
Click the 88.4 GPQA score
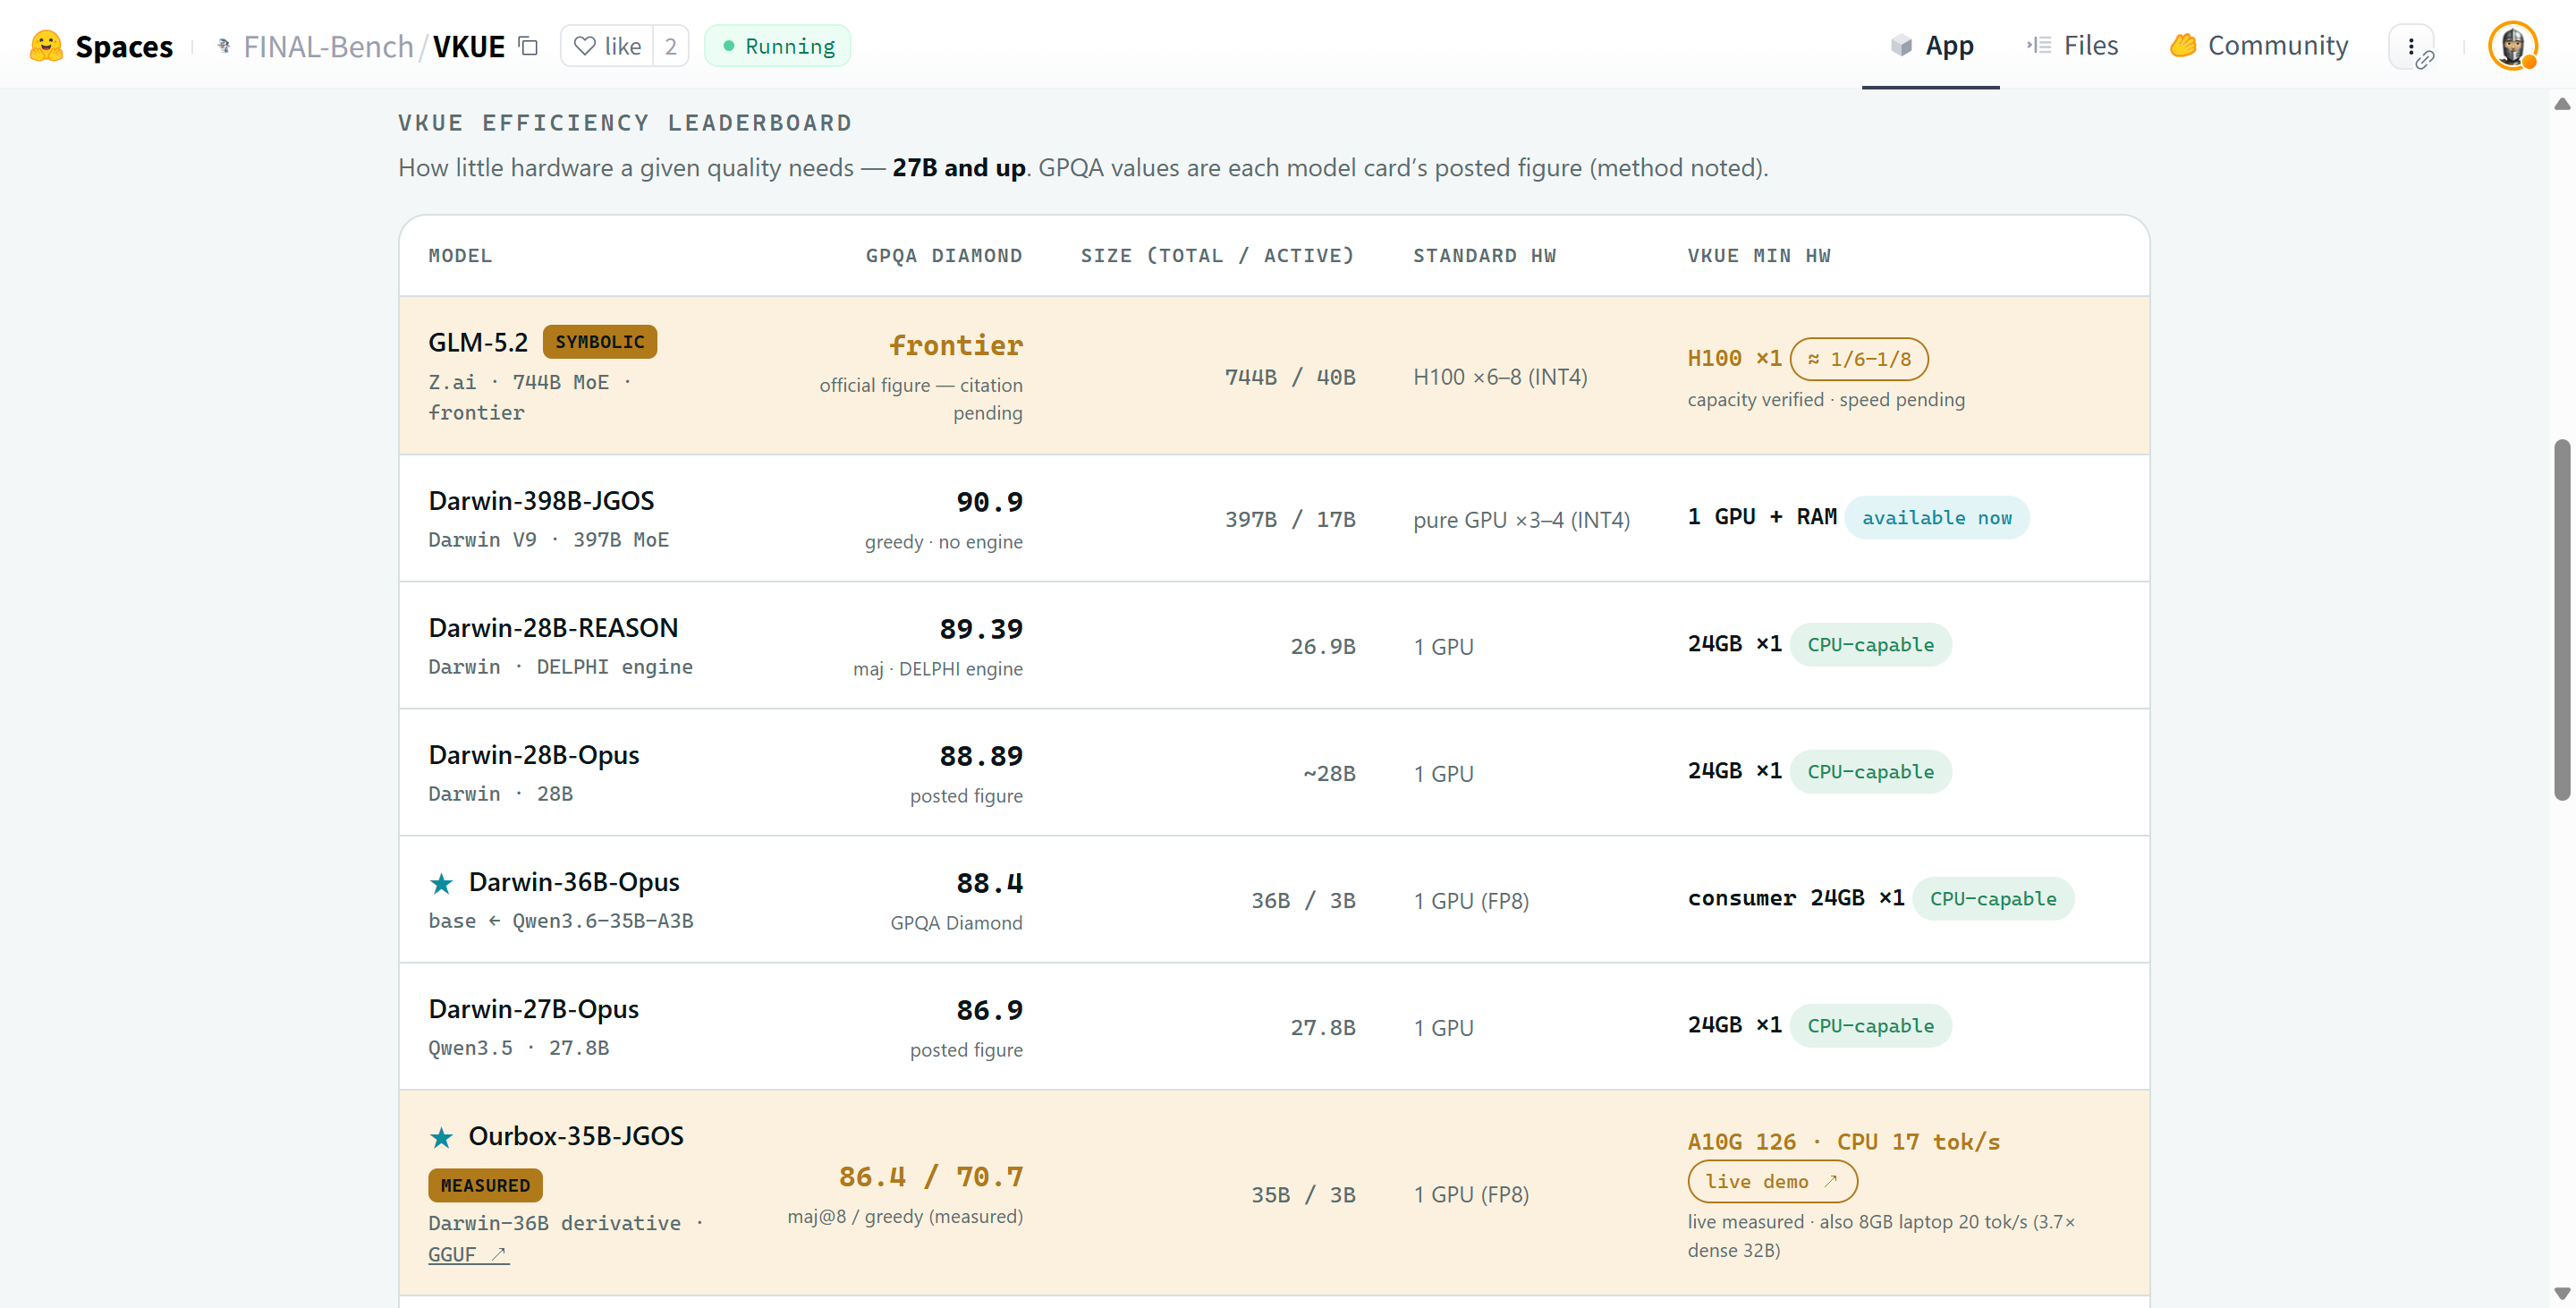tap(989, 883)
